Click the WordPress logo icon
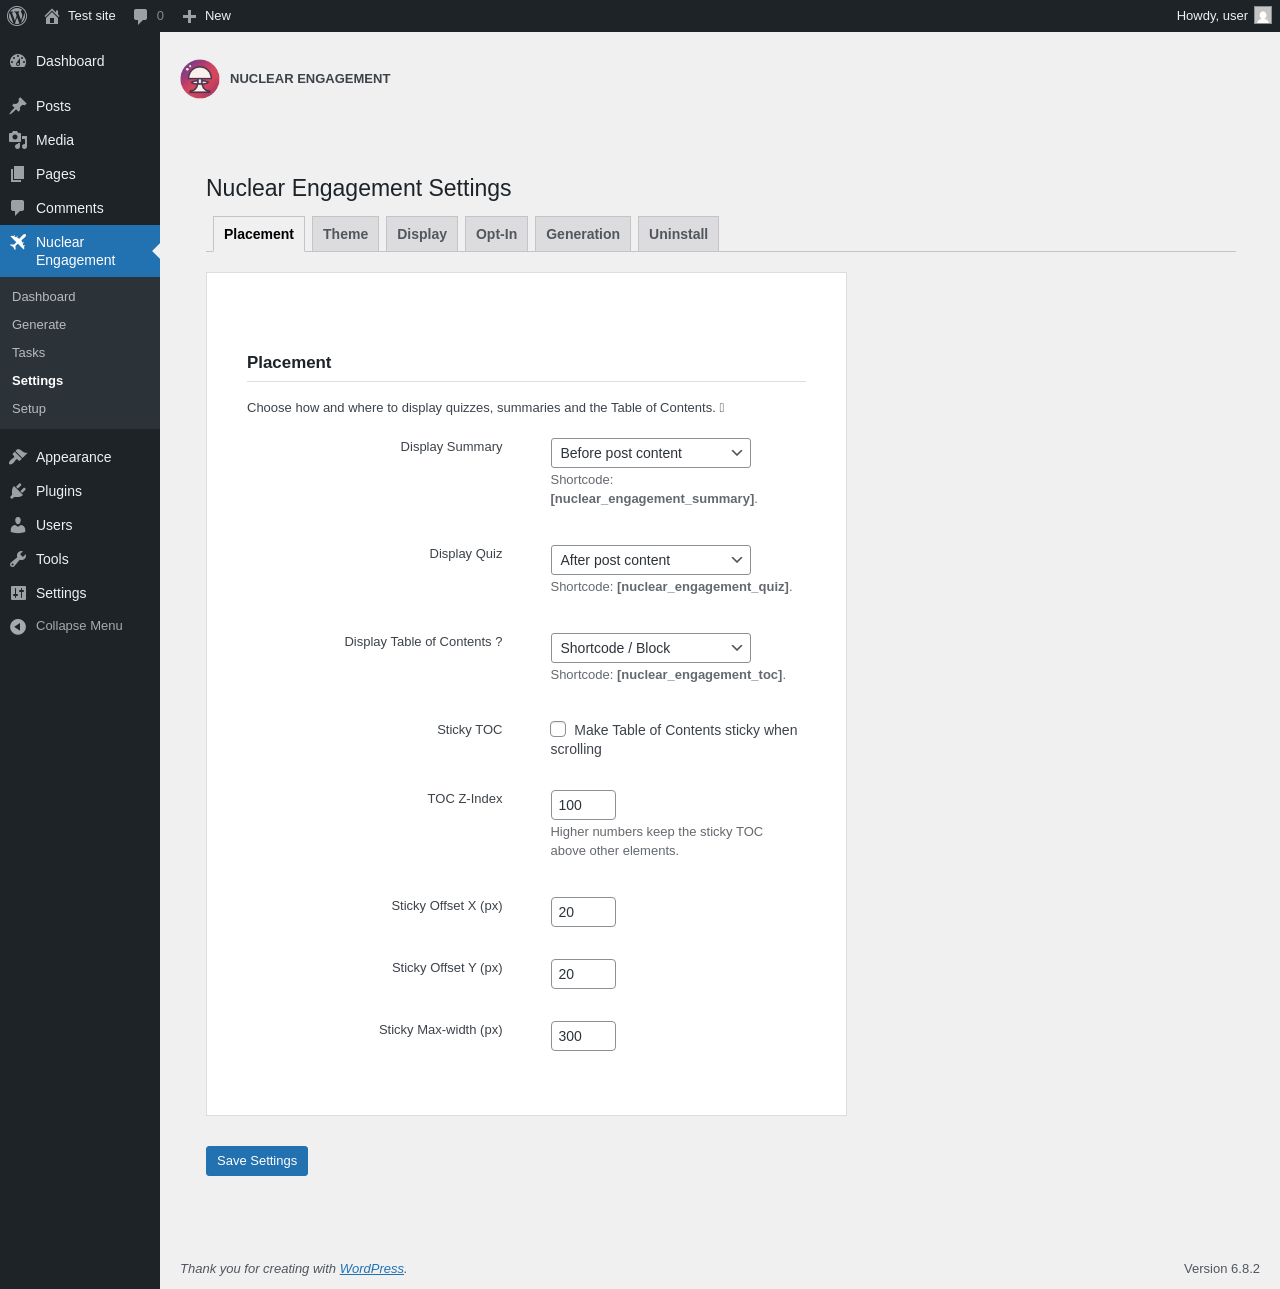 (17, 16)
